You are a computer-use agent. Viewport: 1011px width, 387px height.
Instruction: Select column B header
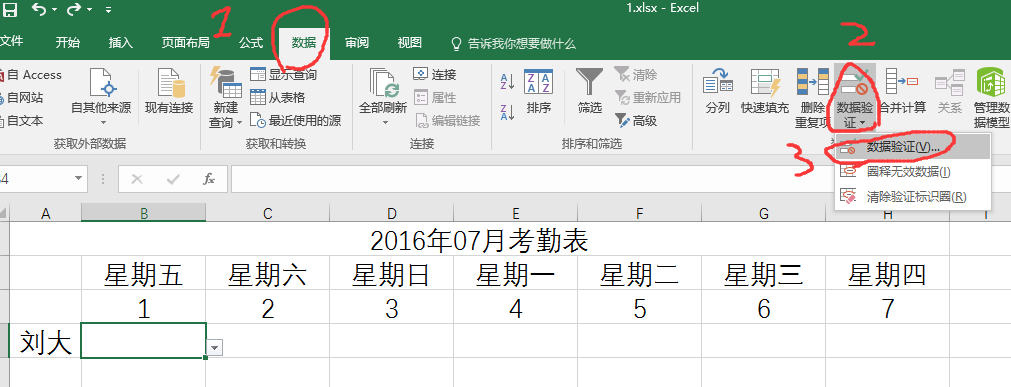(x=144, y=213)
